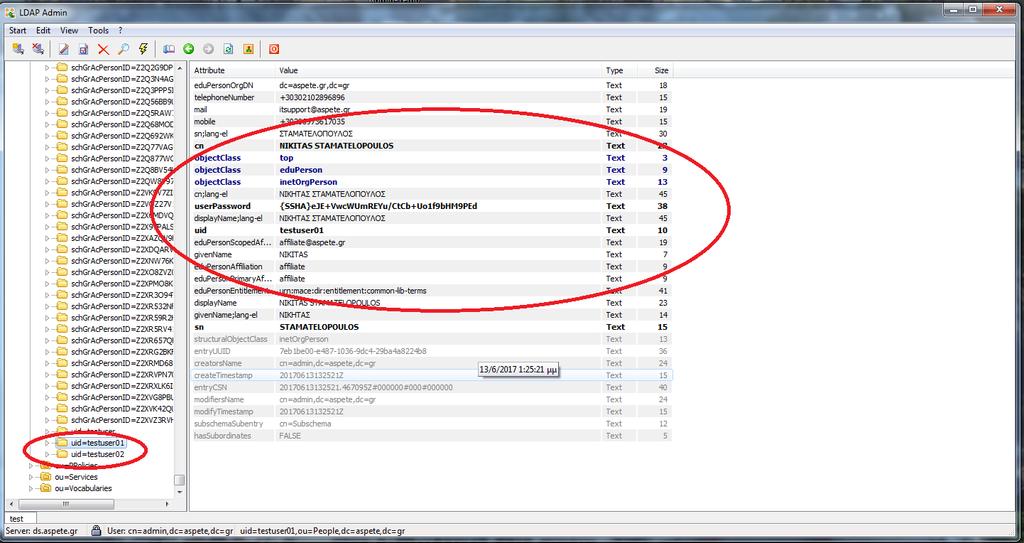Click the tree horizontal scrollbar thumb

click(65, 504)
